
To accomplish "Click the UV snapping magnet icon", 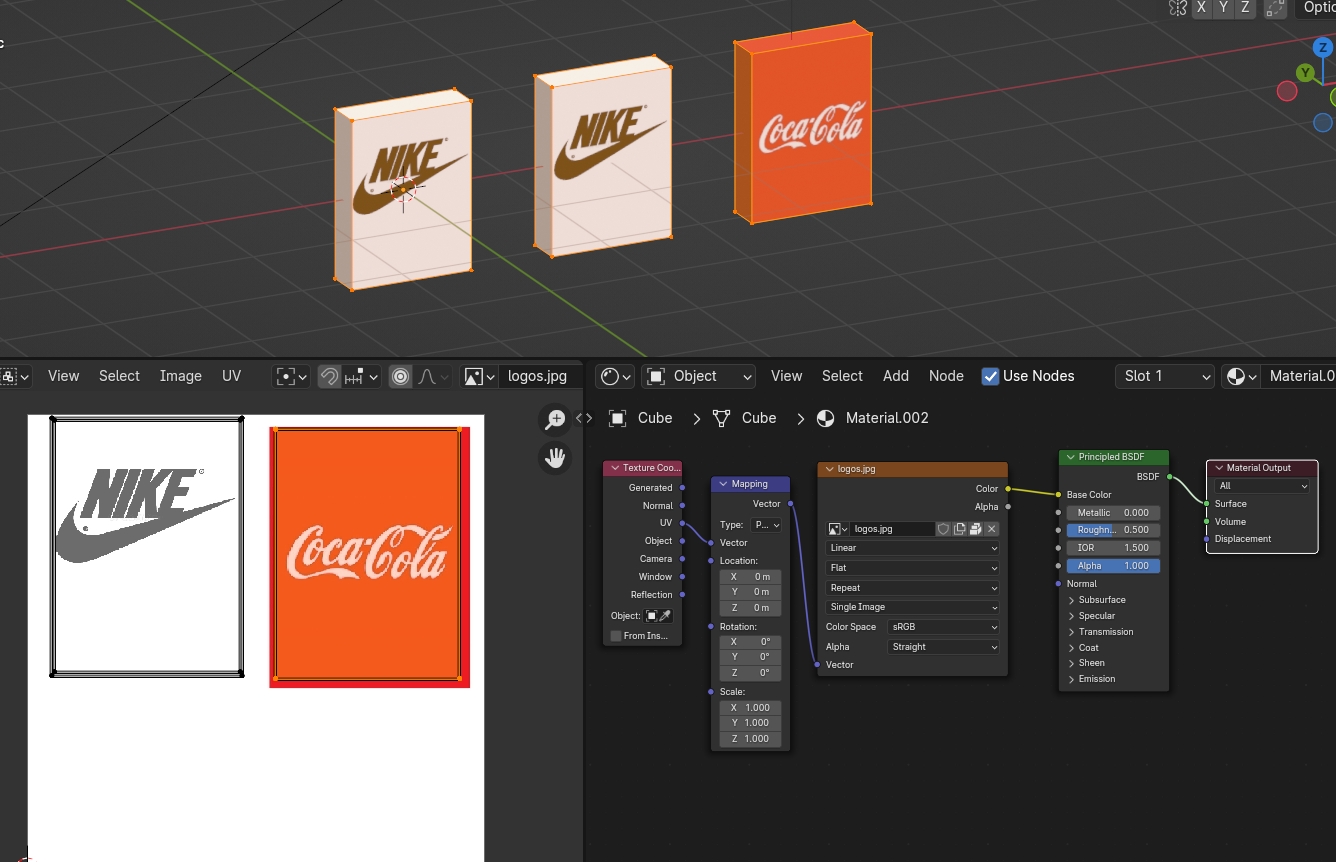I will click(329, 376).
